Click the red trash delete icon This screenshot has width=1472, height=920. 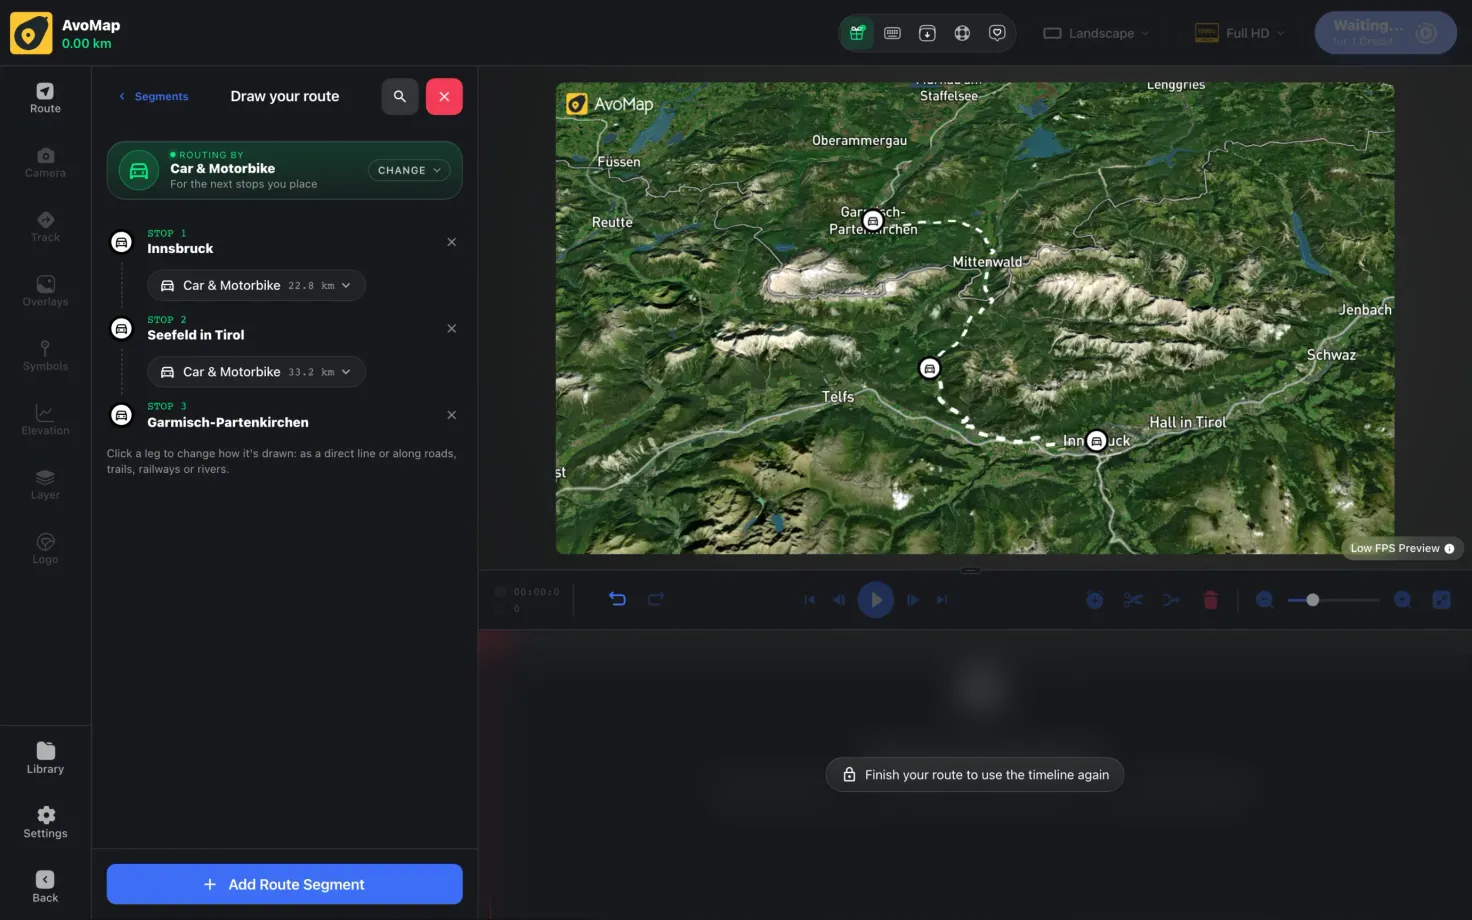[x=1210, y=600]
